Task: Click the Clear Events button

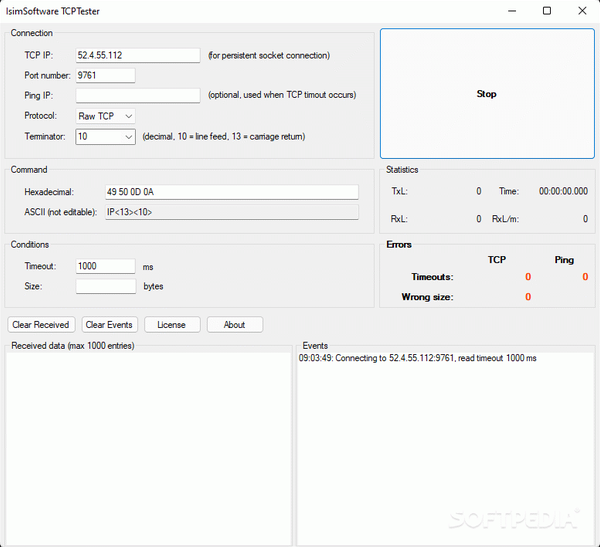Action: (x=109, y=325)
